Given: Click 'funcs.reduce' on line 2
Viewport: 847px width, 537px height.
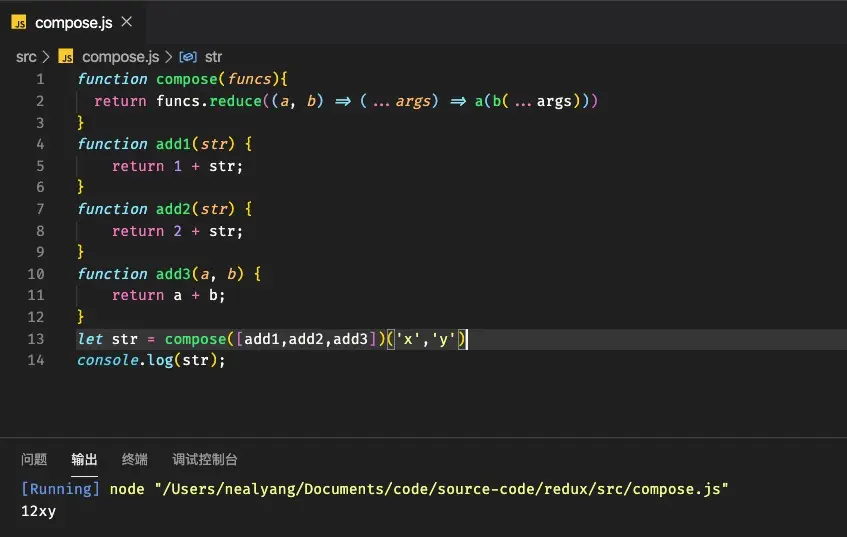Looking at the screenshot, I should coord(209,101).
